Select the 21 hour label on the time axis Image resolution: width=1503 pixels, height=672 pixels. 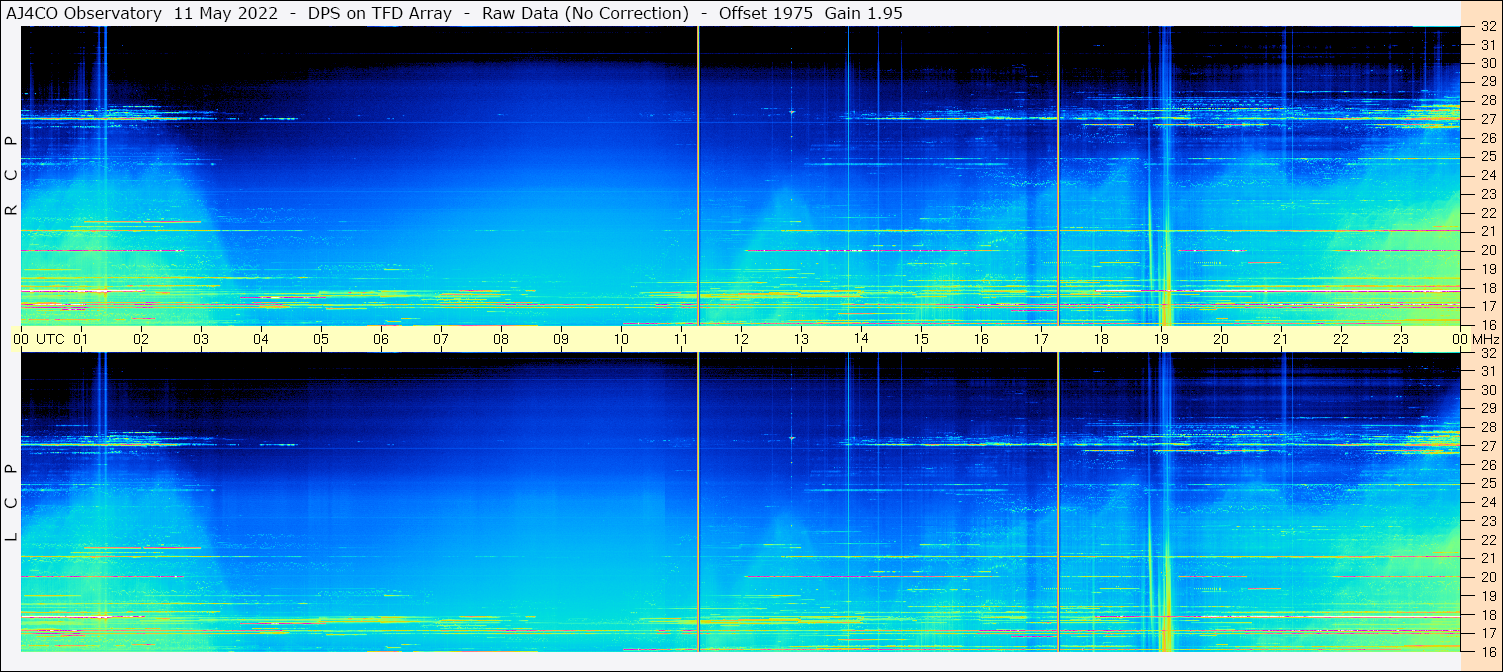[x=1281, y=339]
